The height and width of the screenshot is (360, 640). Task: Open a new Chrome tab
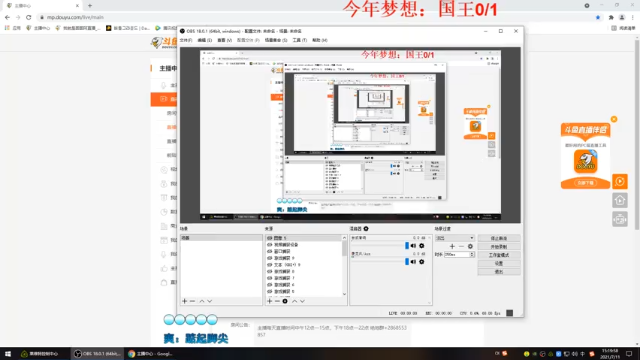coord(90,6)
